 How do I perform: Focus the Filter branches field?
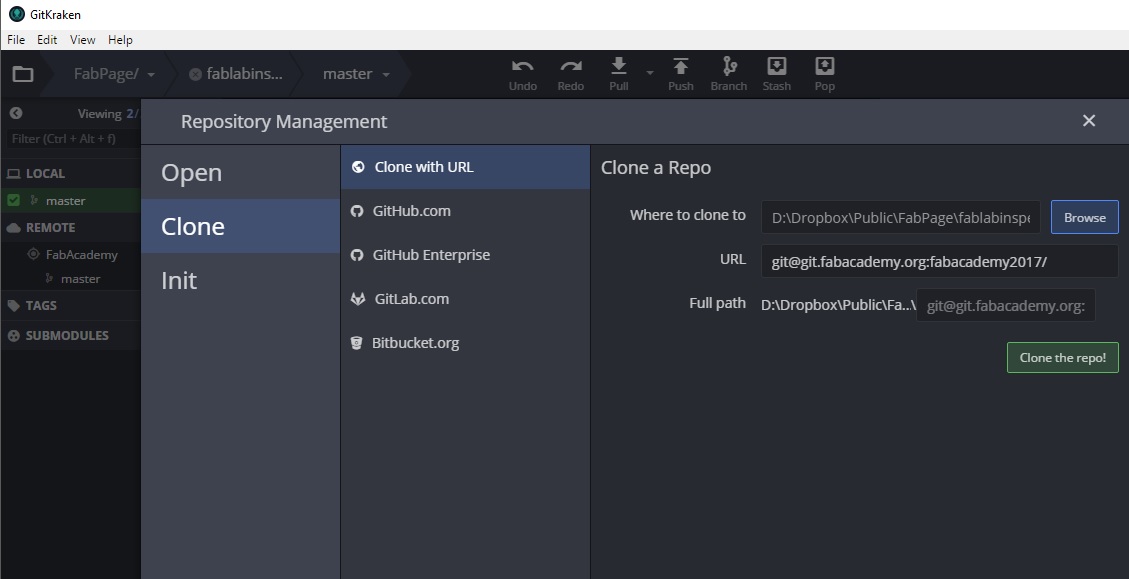click(72, 138)
